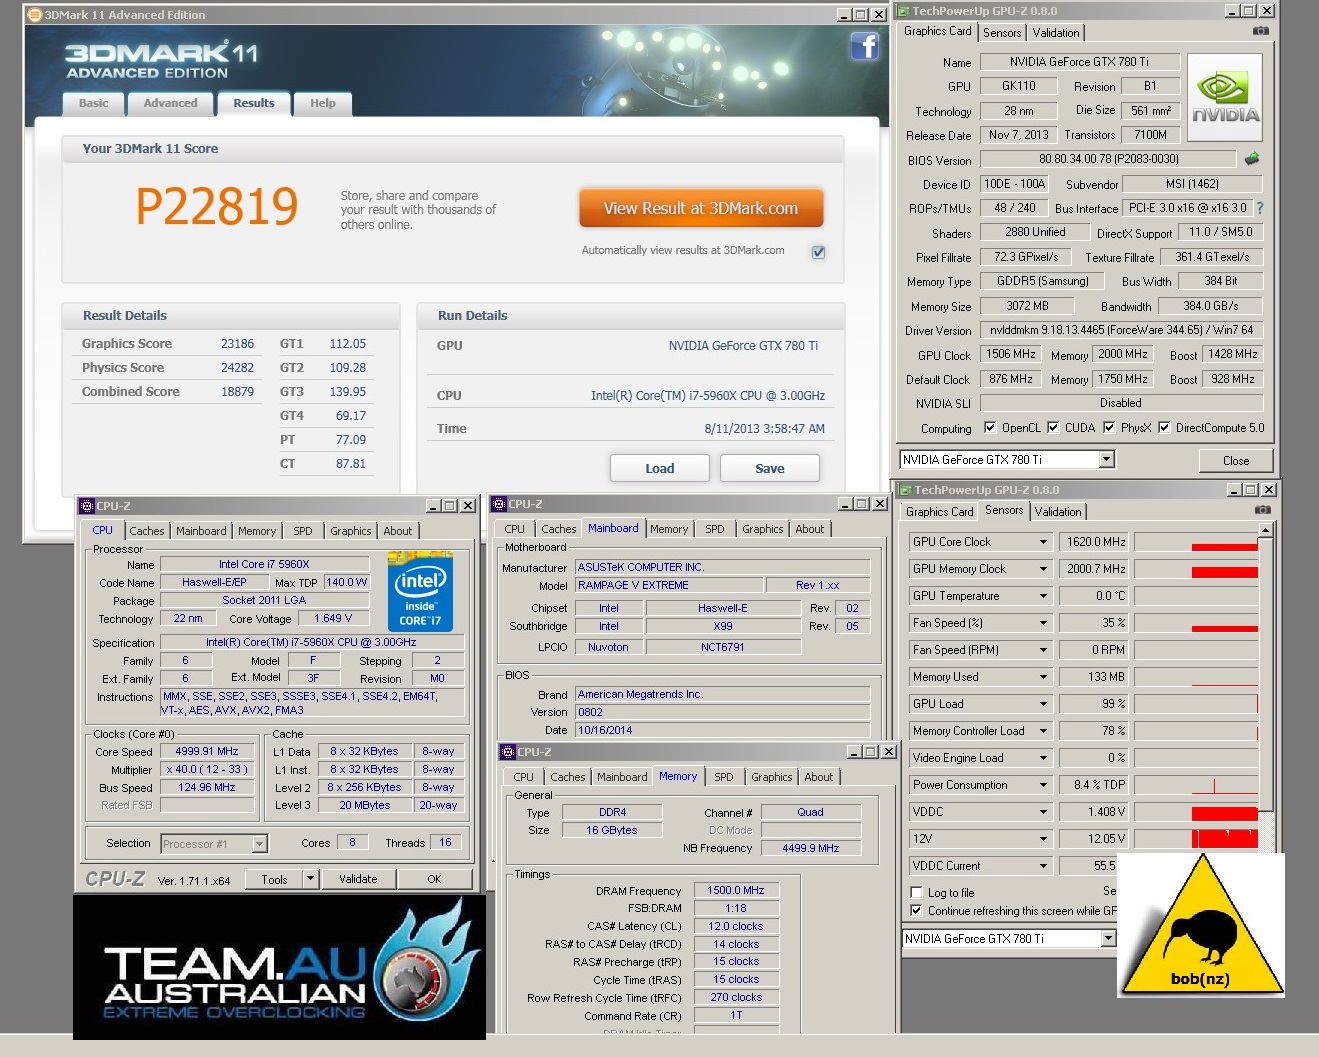The width and height of the screenshot is (1319, 1057).
Task: Toggle the OpenCL checkbox in GPU-Z
Action: pos(990,427)
